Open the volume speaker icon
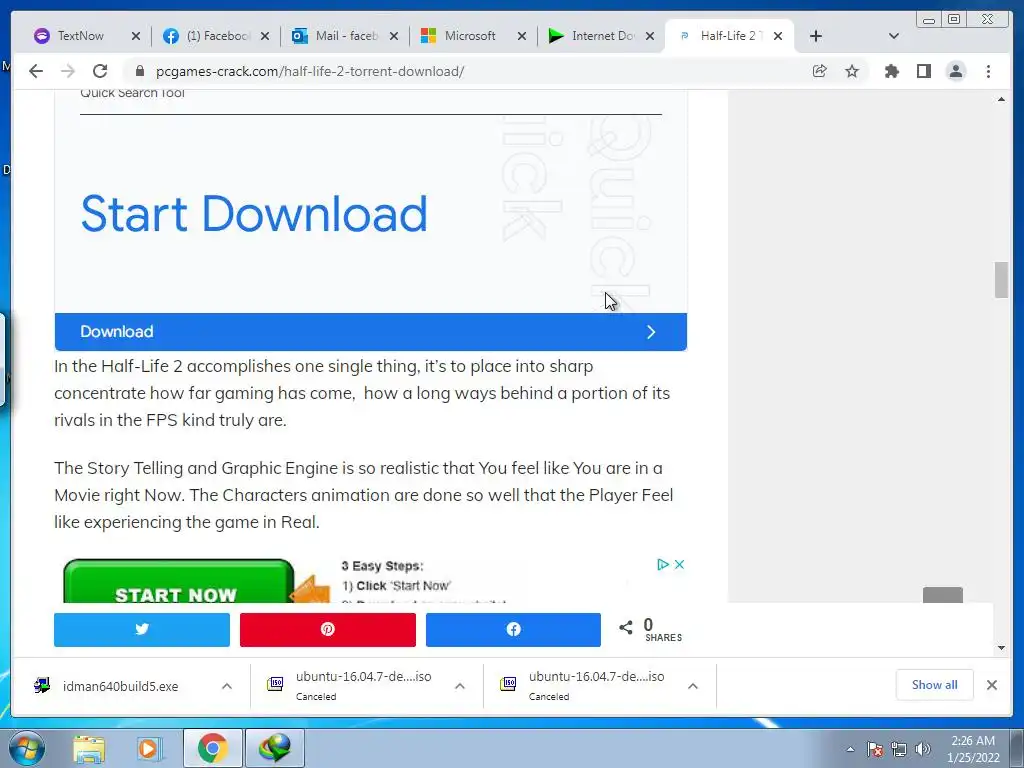 tap(923, 749)
